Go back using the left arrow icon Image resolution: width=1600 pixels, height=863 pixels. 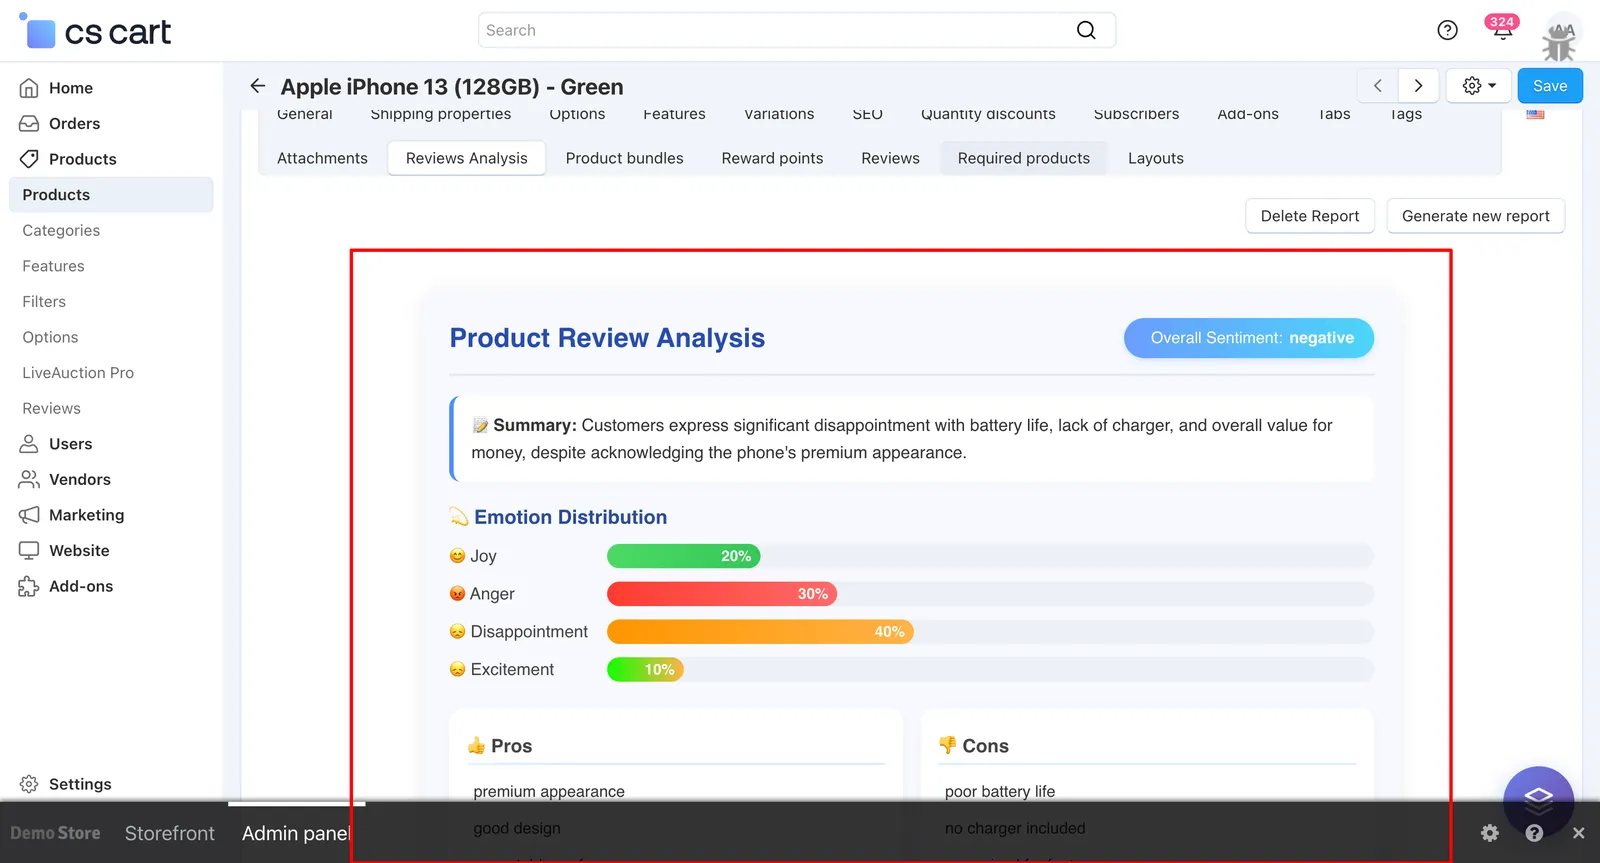click(x=257, y=86)
